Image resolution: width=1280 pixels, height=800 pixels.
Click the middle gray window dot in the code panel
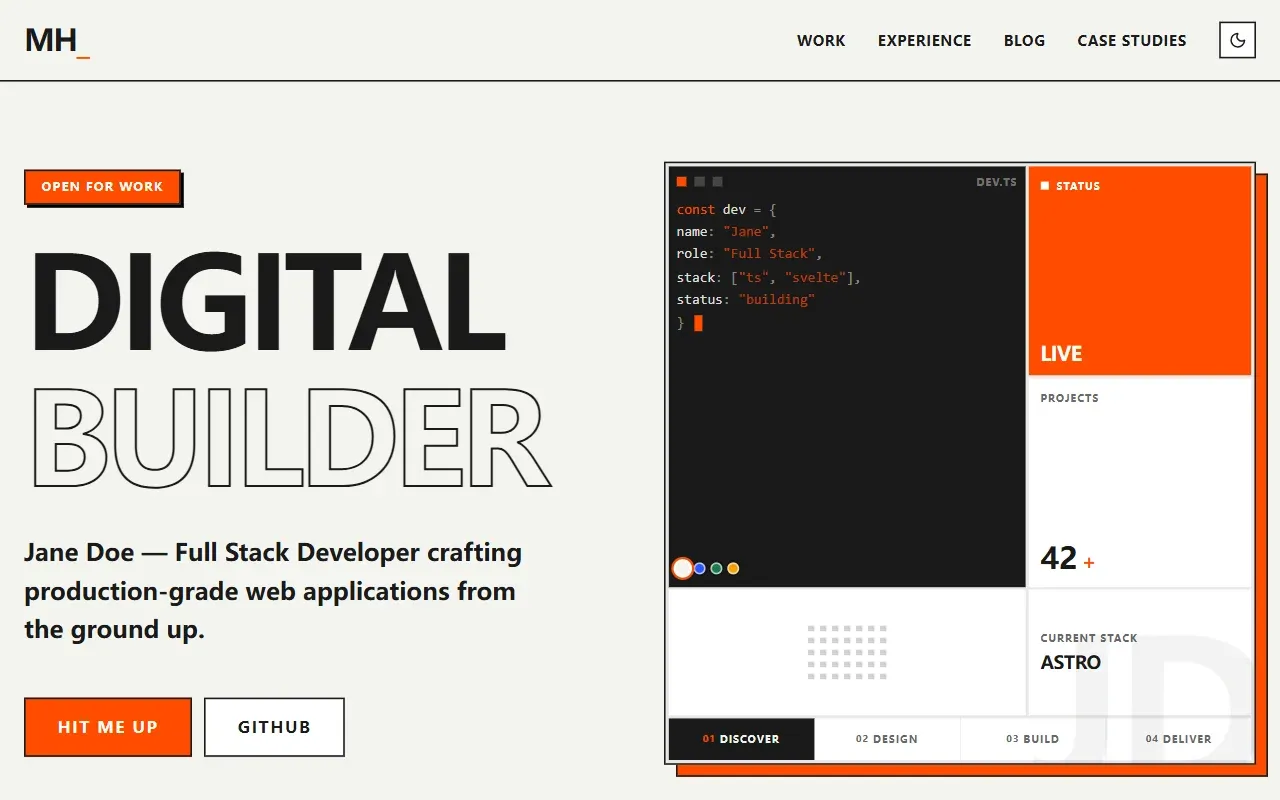pyautogui.click(x=700, y=182)
